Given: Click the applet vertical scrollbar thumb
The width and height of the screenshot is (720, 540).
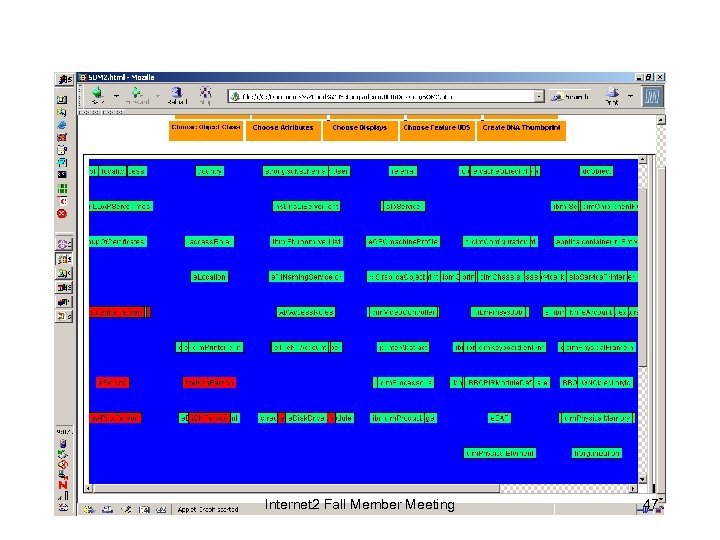Looking at the screenshot, I should (642, 277).
